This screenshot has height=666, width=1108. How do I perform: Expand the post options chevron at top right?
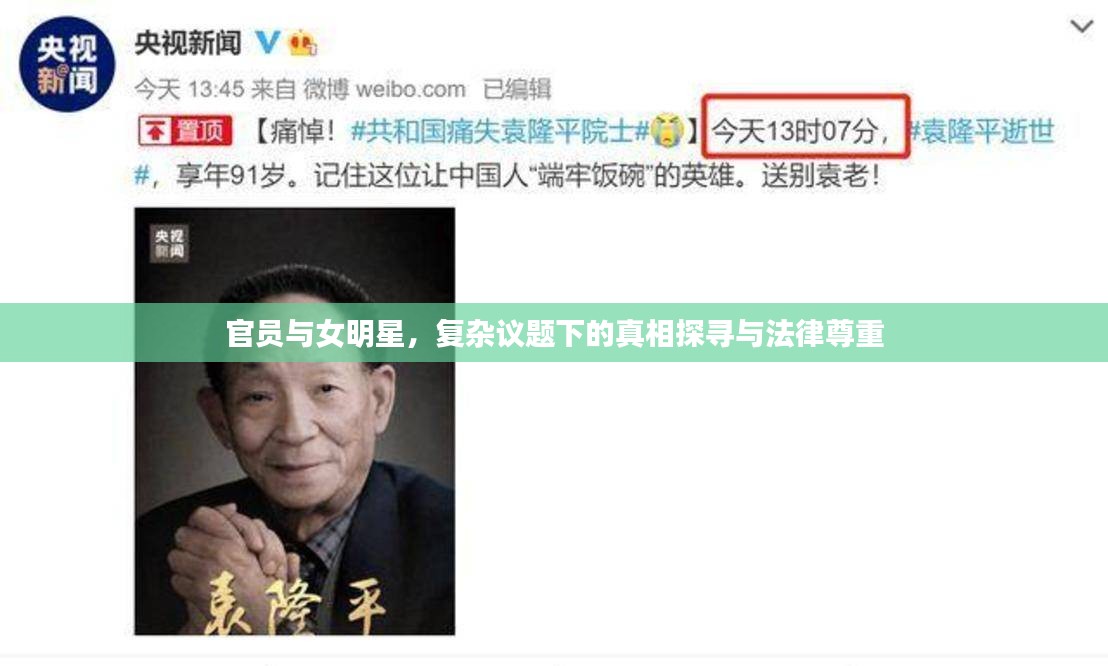pos(1081,28)
